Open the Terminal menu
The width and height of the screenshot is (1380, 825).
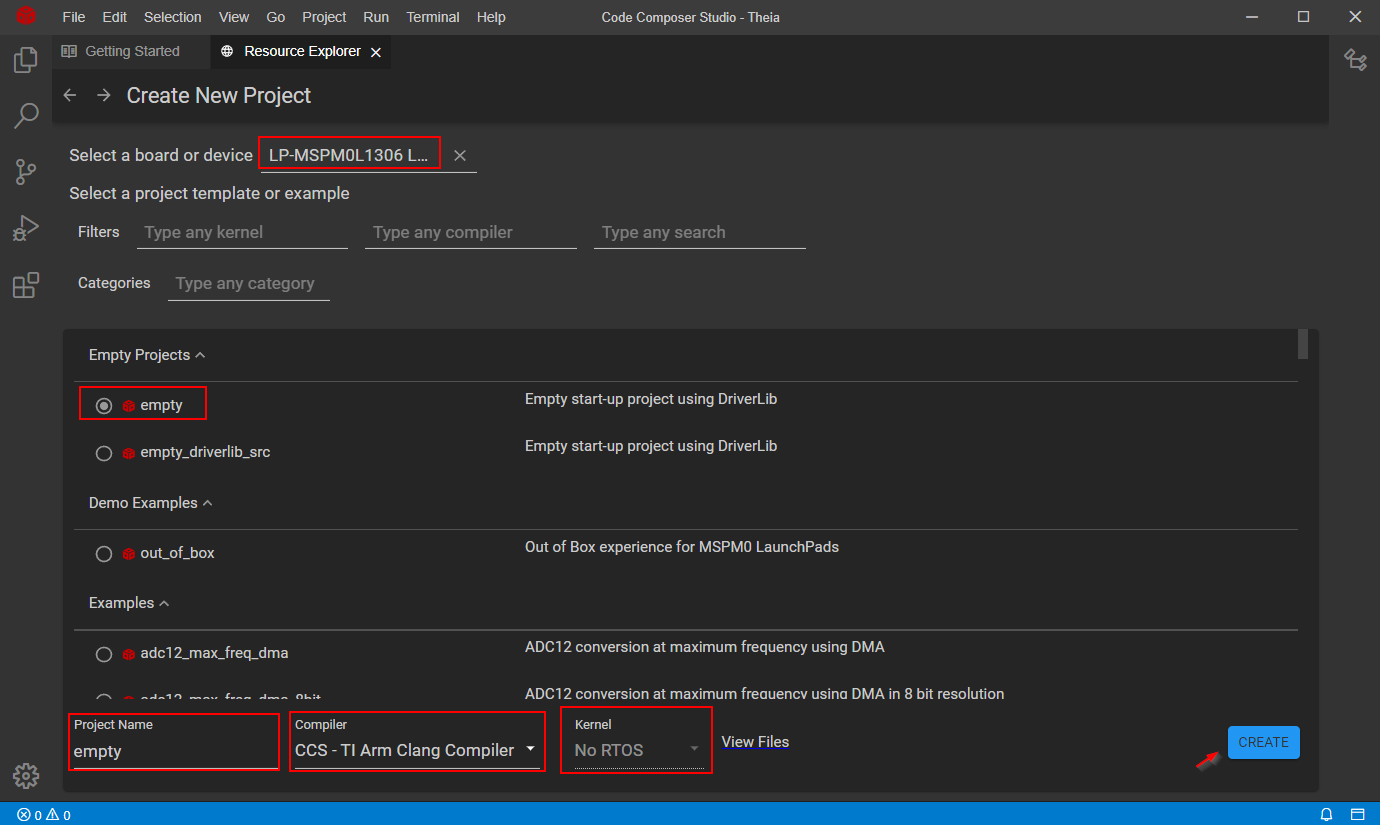433,17
